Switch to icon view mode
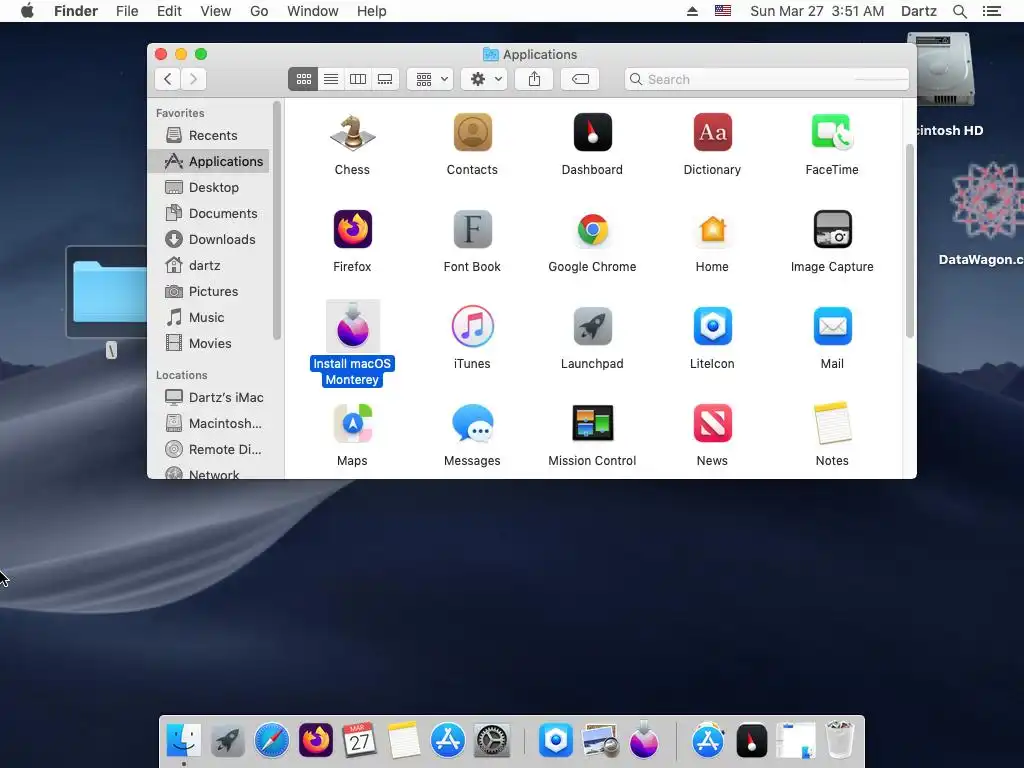 (x=303, y=79)
